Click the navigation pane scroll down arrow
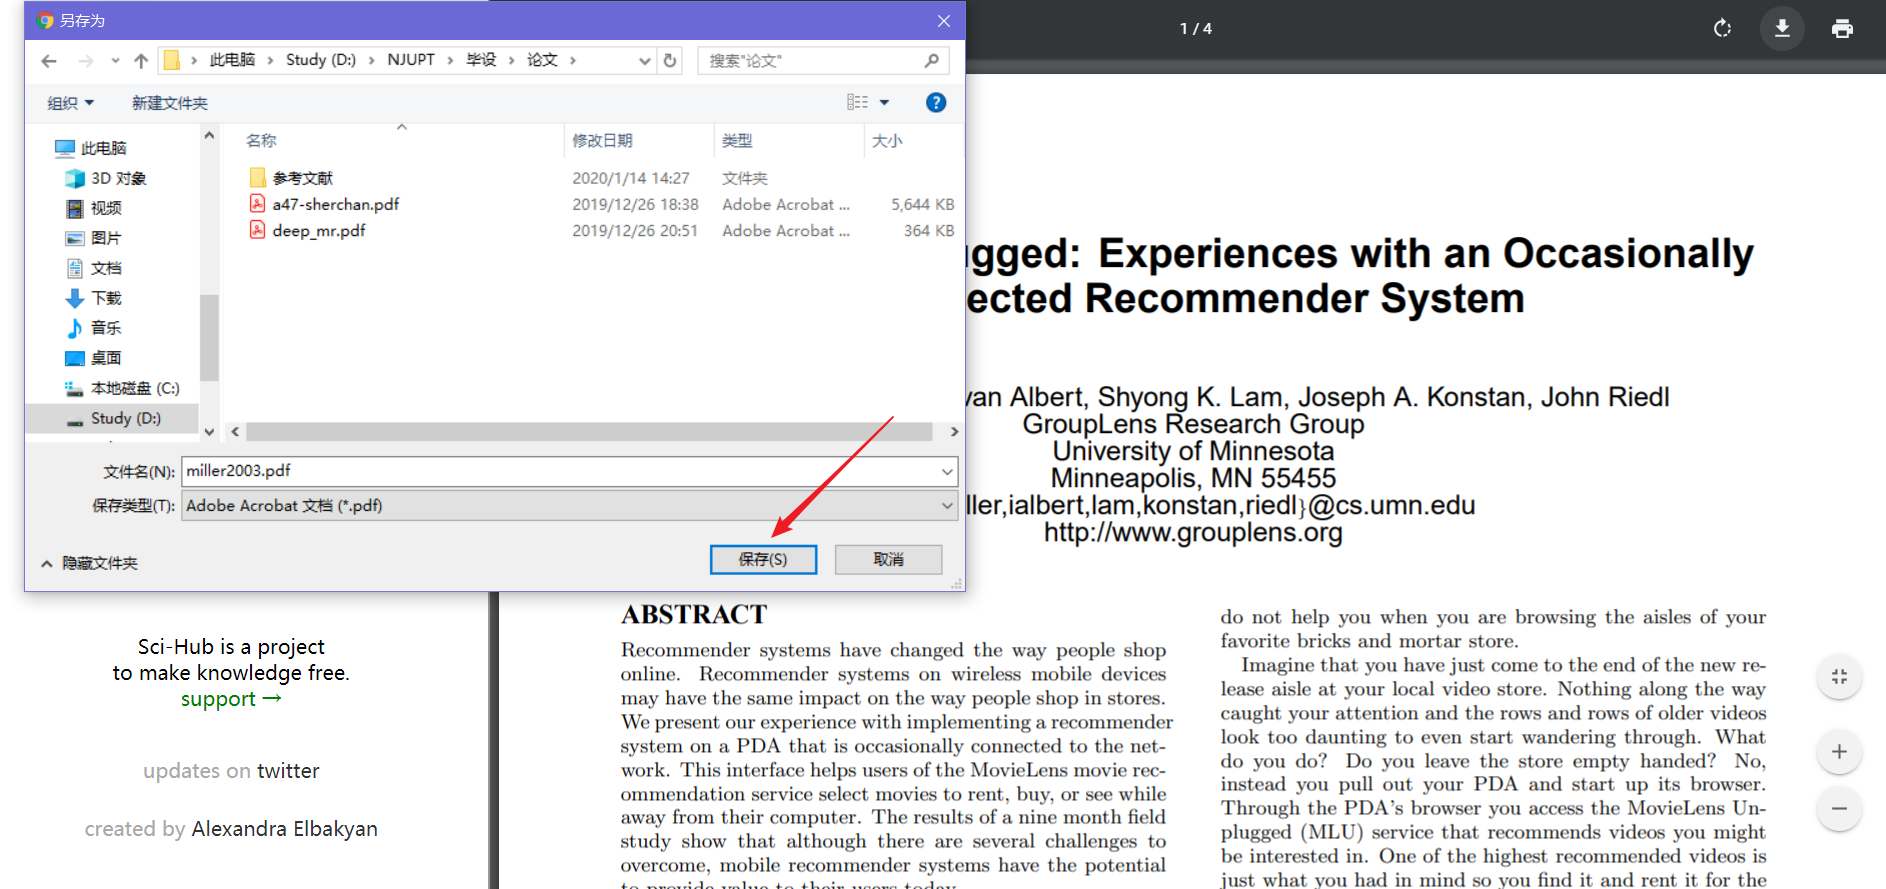This screenshot has height=889, width=1886. click(209, 432)
